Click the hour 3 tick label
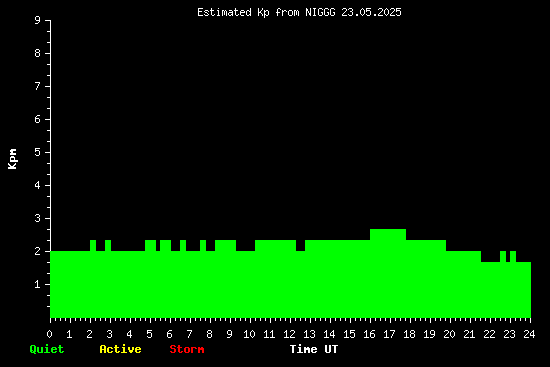Screen dimensions: 550x367 point(109,334)
